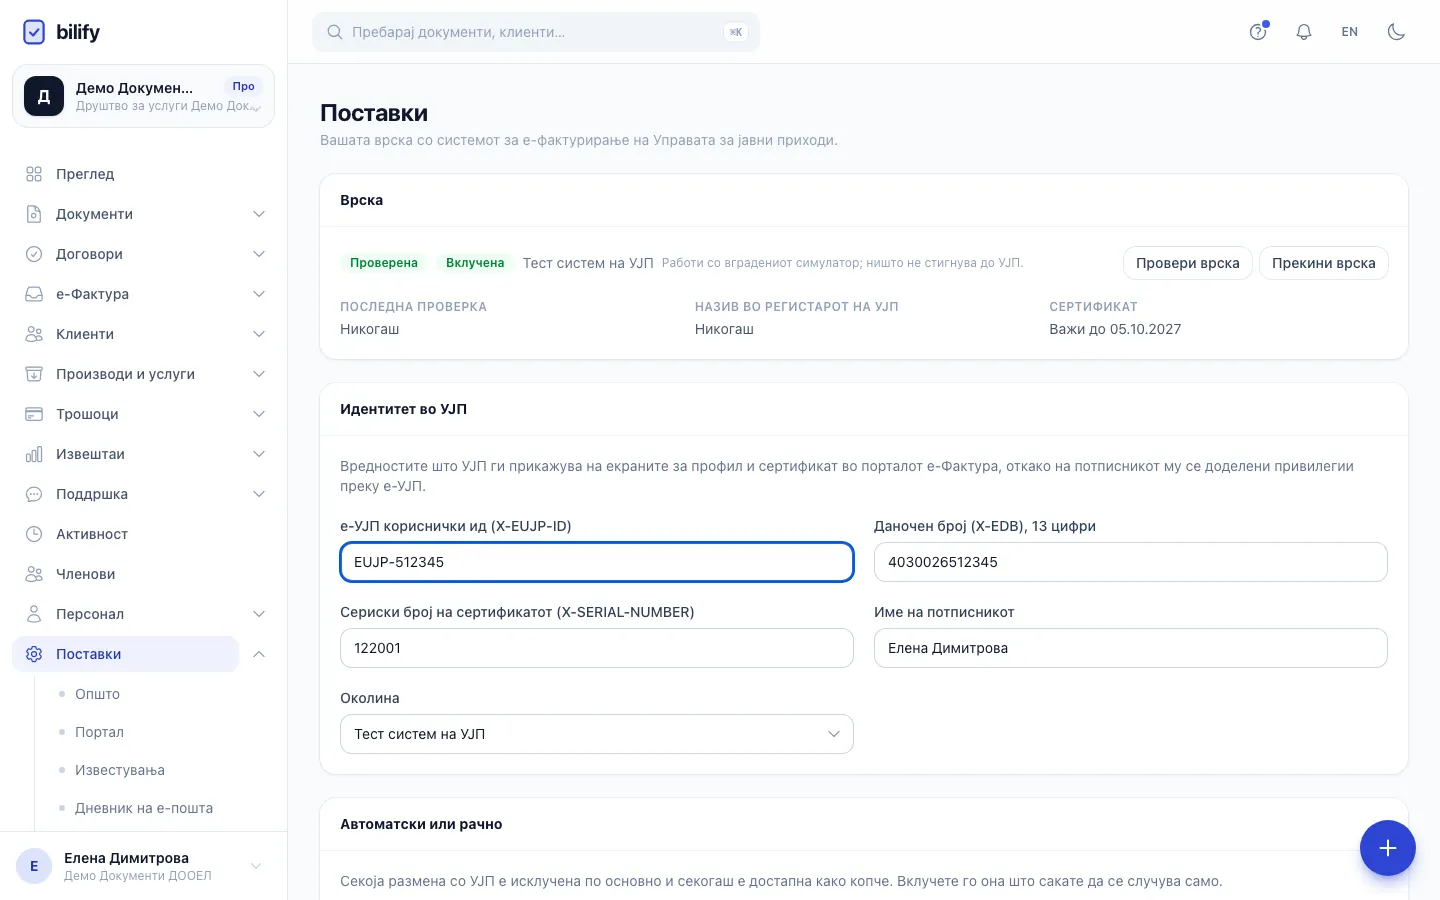This screenshot has width=1440, height=900.
Task: Collapse the Поставки menu chevron
Action: (259, 654)
